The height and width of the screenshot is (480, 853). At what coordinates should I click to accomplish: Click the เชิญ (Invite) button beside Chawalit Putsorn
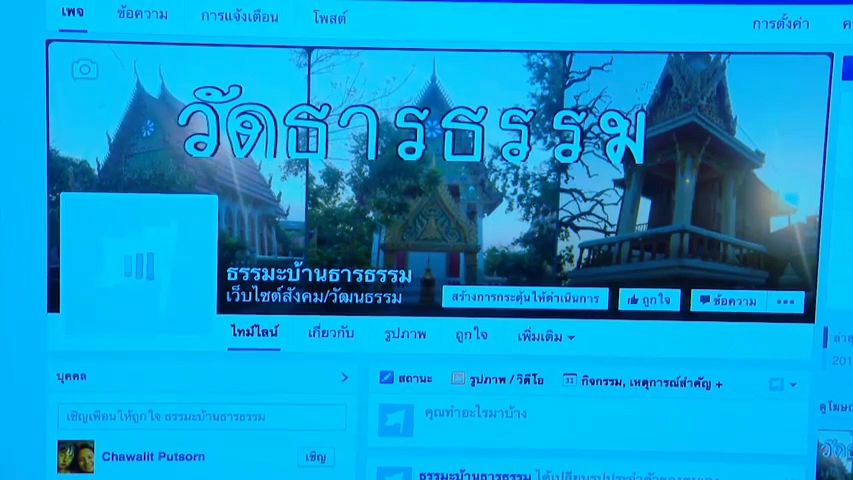tap(316, 457)
